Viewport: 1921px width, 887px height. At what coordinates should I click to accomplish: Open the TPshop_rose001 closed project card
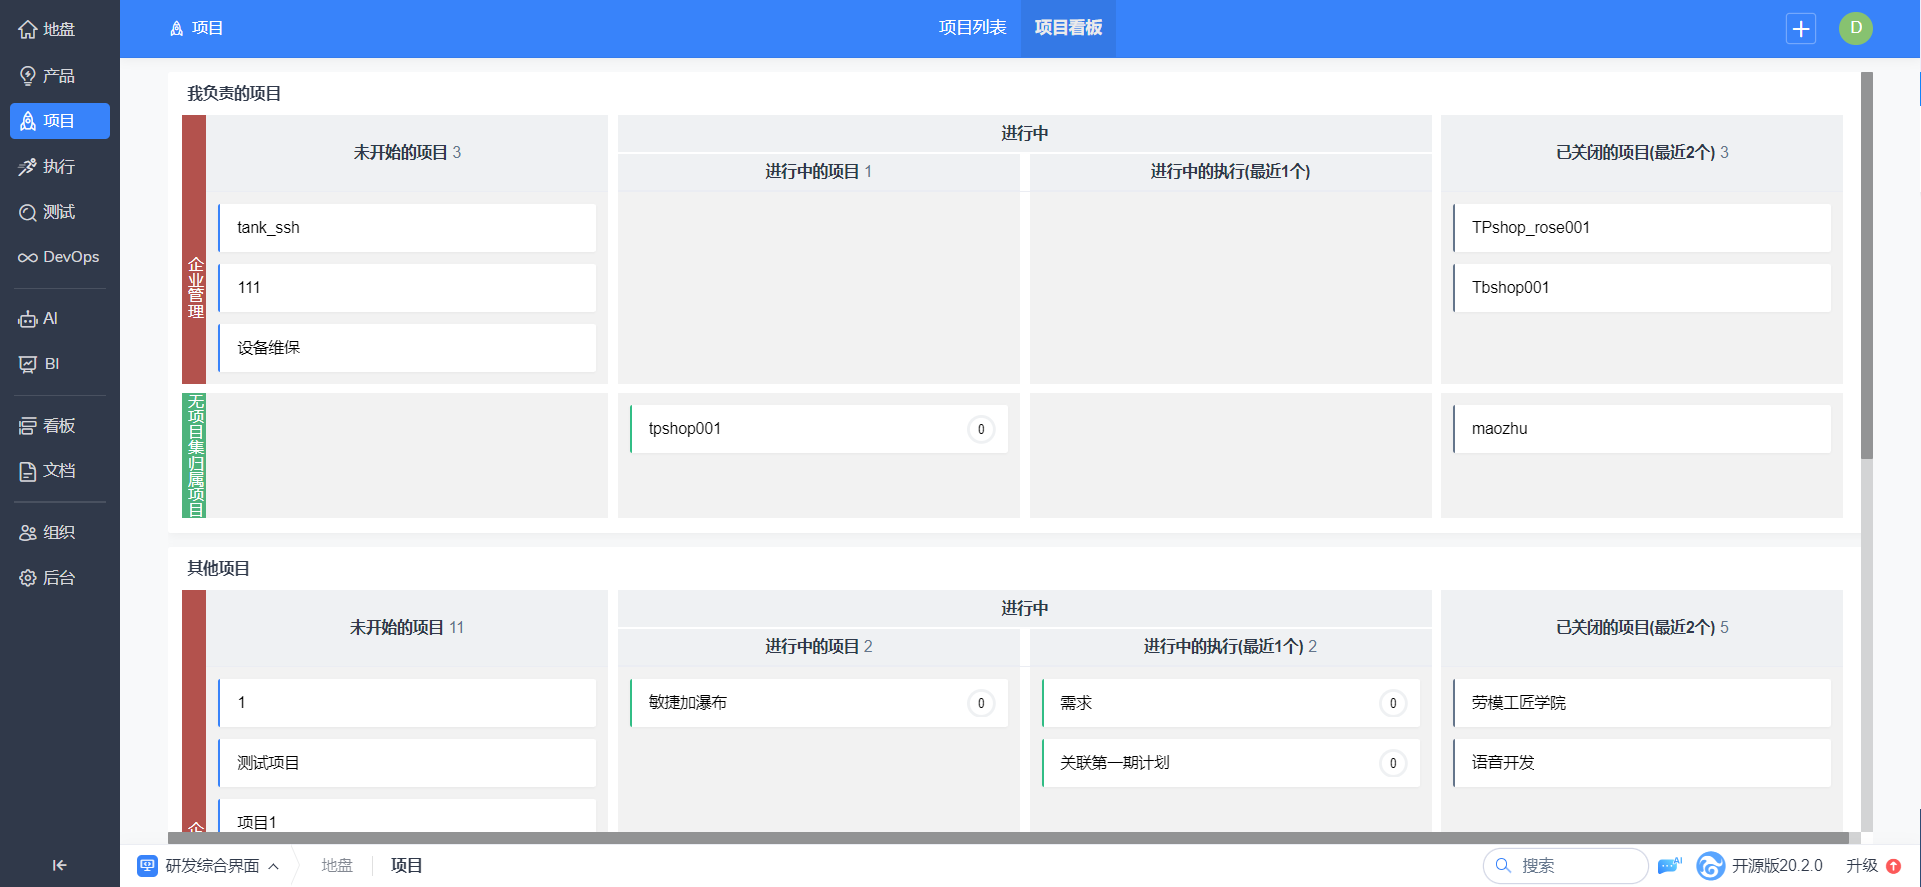click(x=1641, y=228)
